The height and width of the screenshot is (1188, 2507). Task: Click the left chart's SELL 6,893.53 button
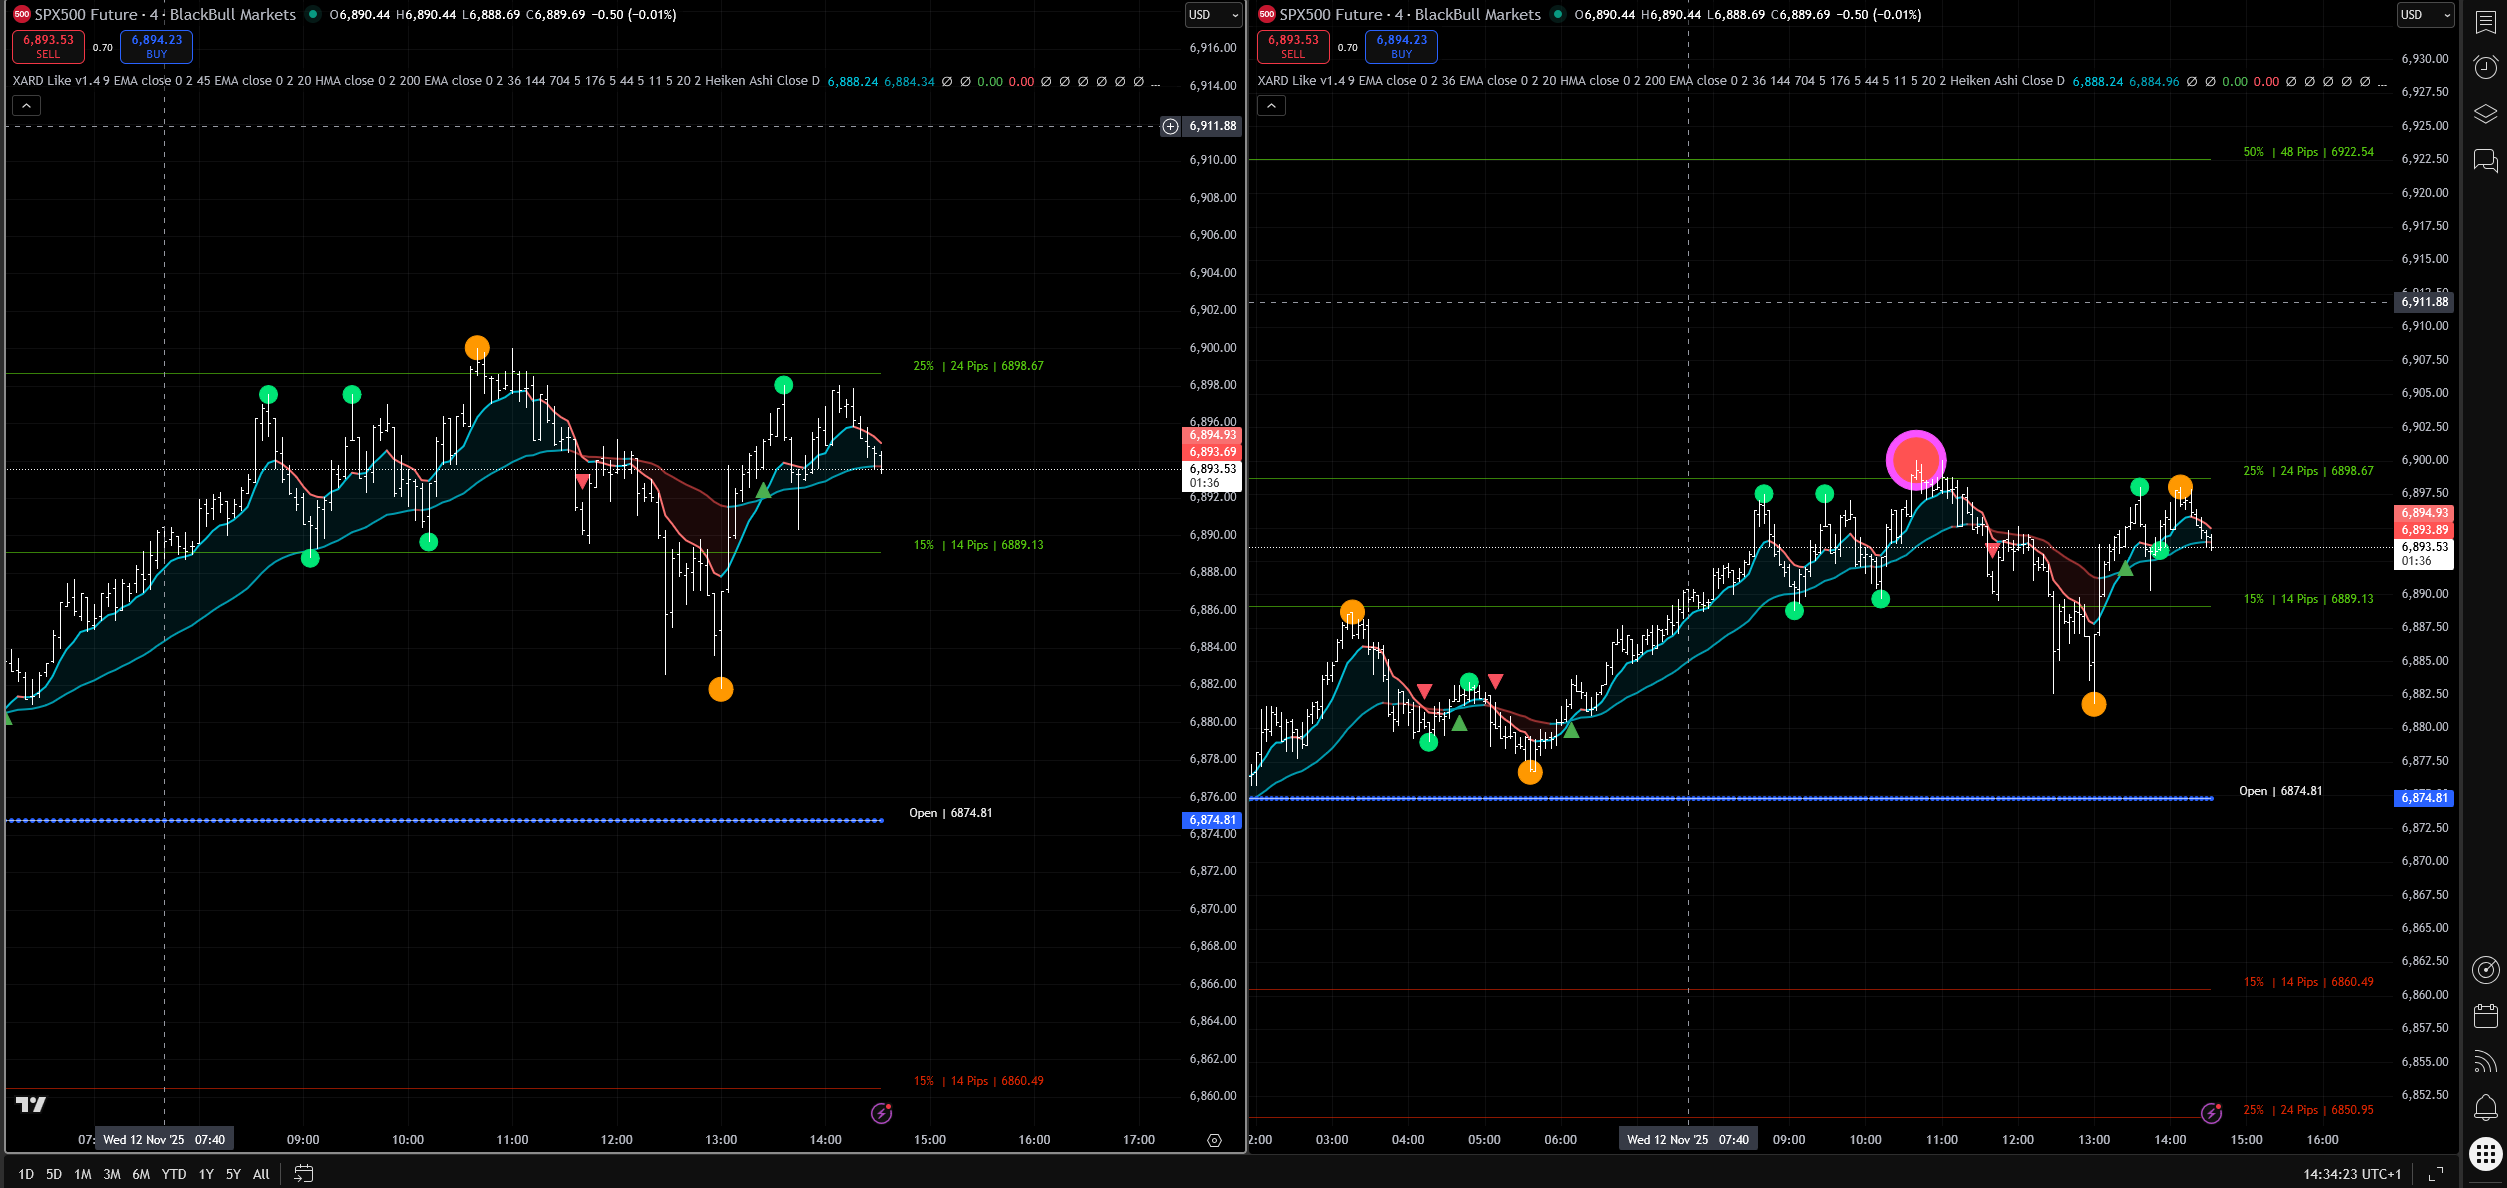48,46
